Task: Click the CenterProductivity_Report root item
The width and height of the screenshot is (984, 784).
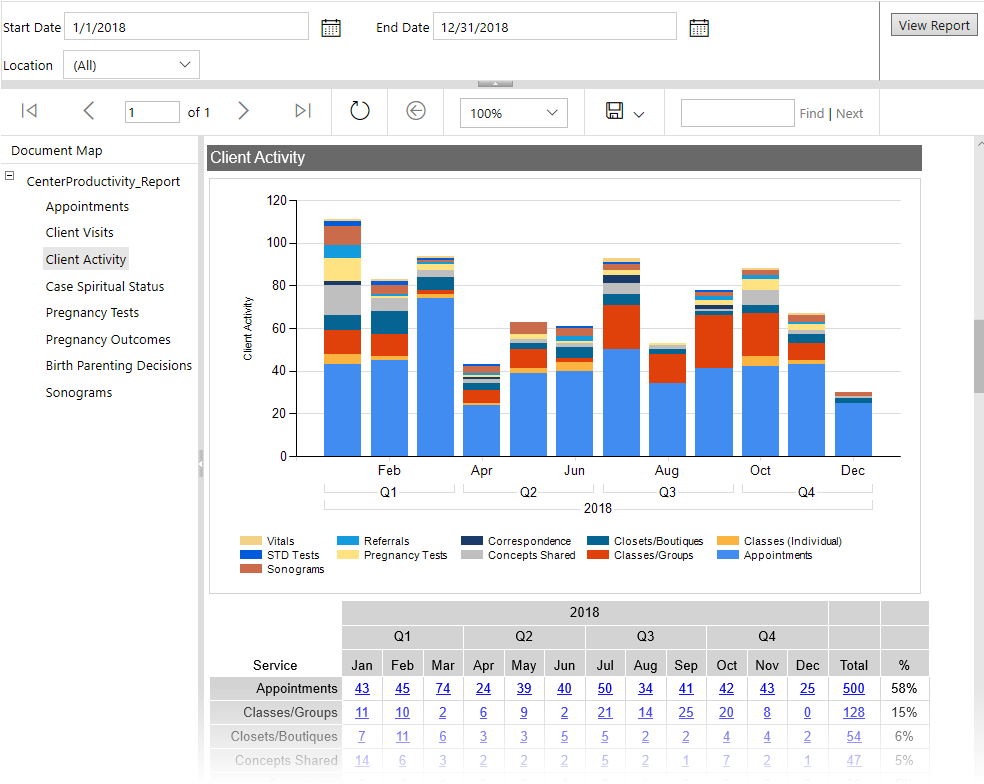Action: coord(103,181)
